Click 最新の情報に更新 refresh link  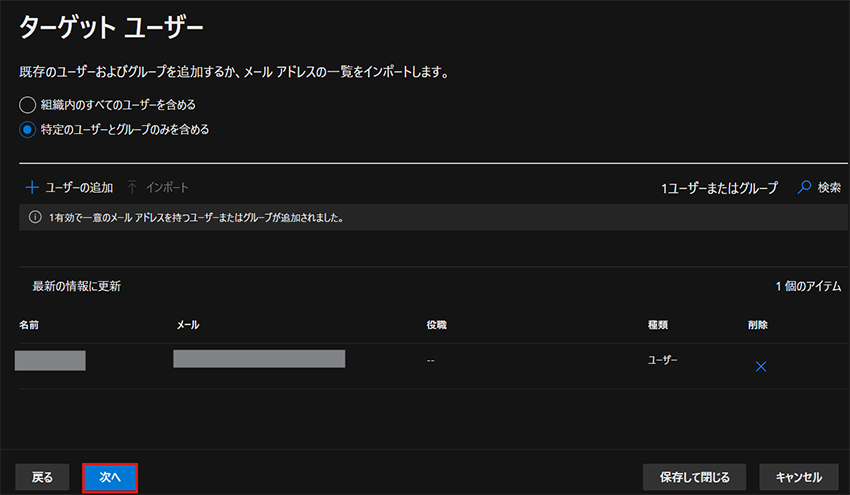(x=76, y=286)
